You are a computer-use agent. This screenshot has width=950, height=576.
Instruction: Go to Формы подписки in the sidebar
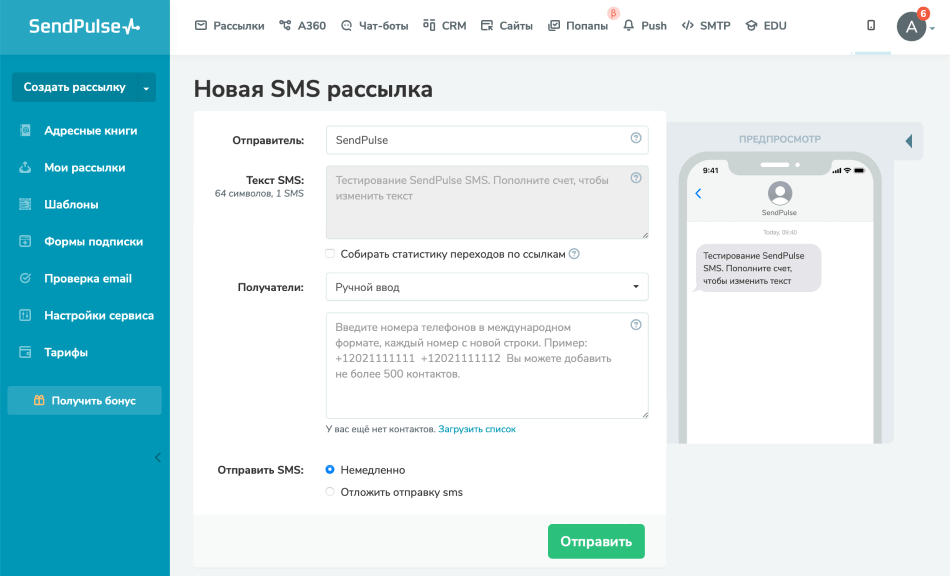coord(93,241)
